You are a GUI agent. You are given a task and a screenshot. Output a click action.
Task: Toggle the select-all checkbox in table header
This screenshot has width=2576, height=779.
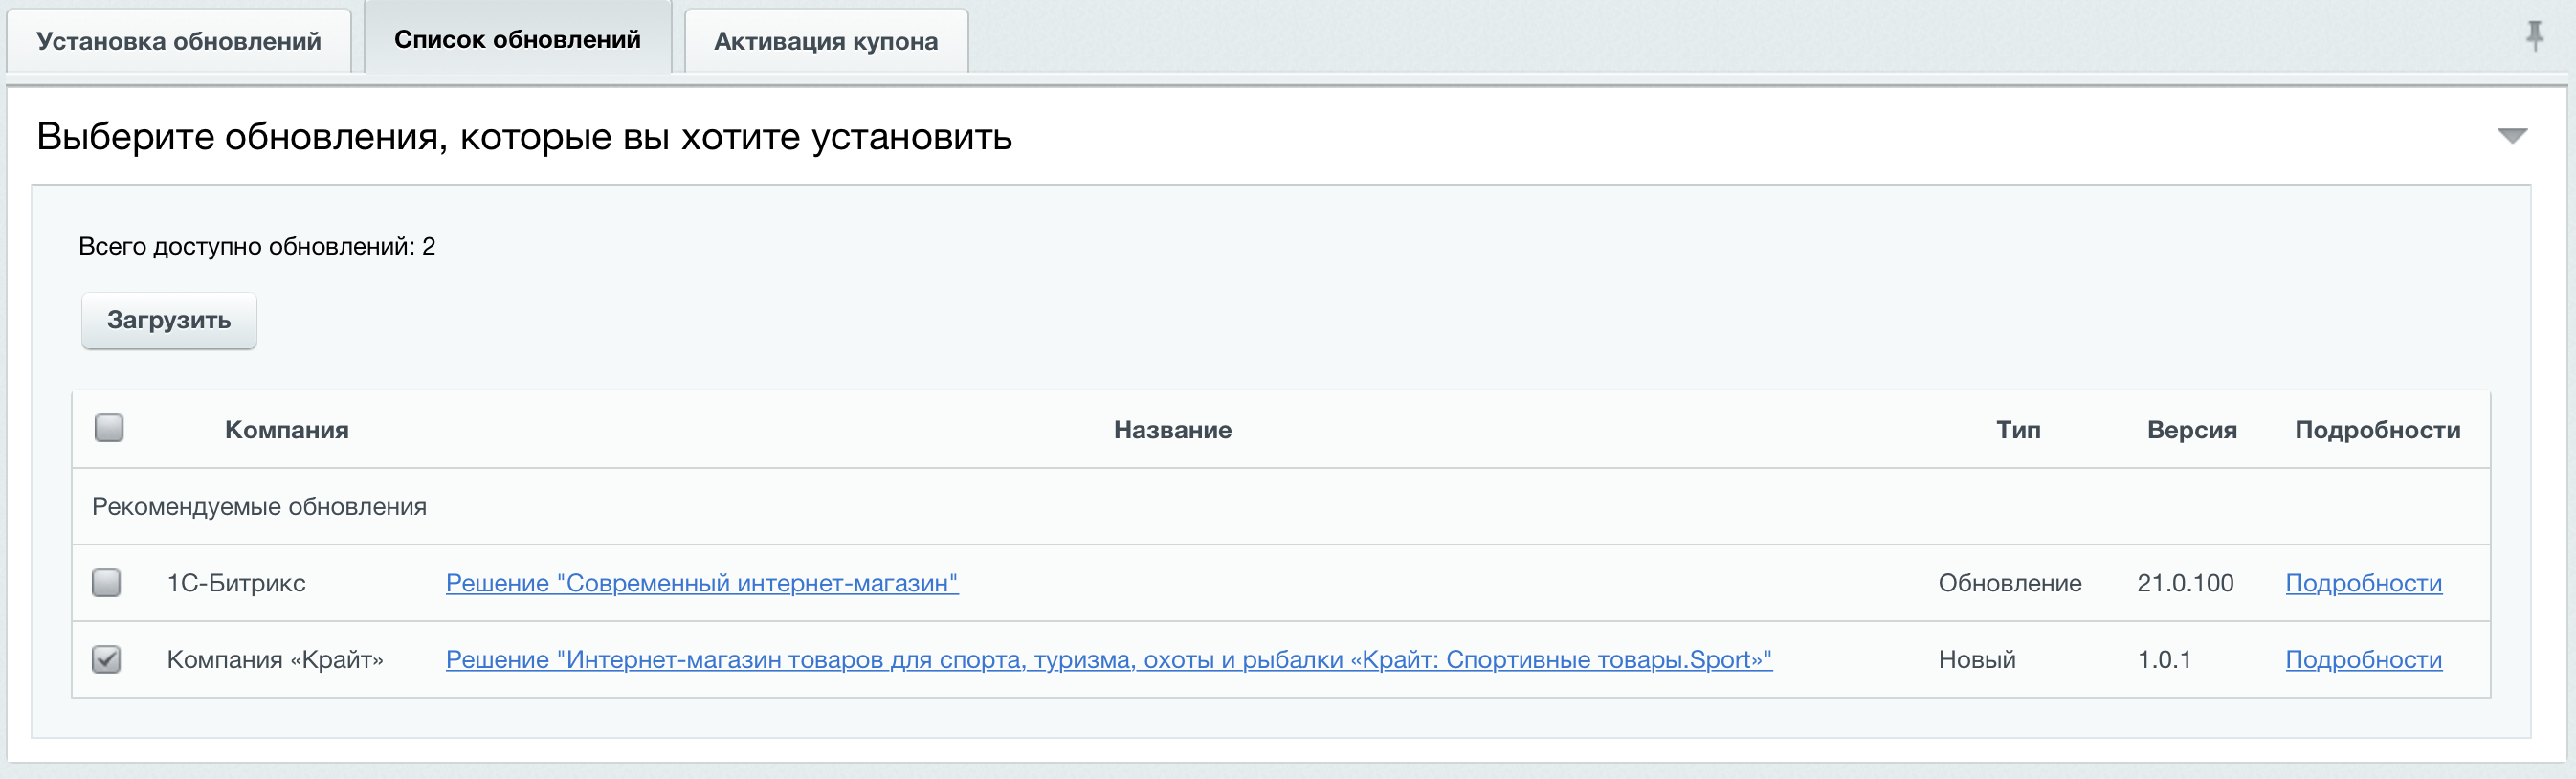(109, 428)
